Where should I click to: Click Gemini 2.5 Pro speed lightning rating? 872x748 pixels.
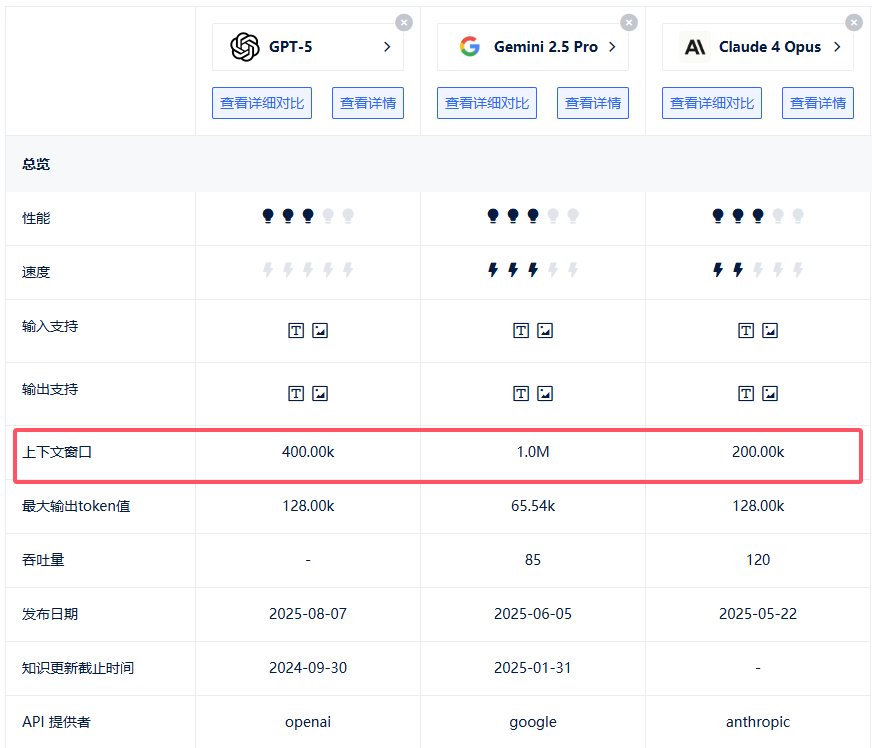coord(533,270)
